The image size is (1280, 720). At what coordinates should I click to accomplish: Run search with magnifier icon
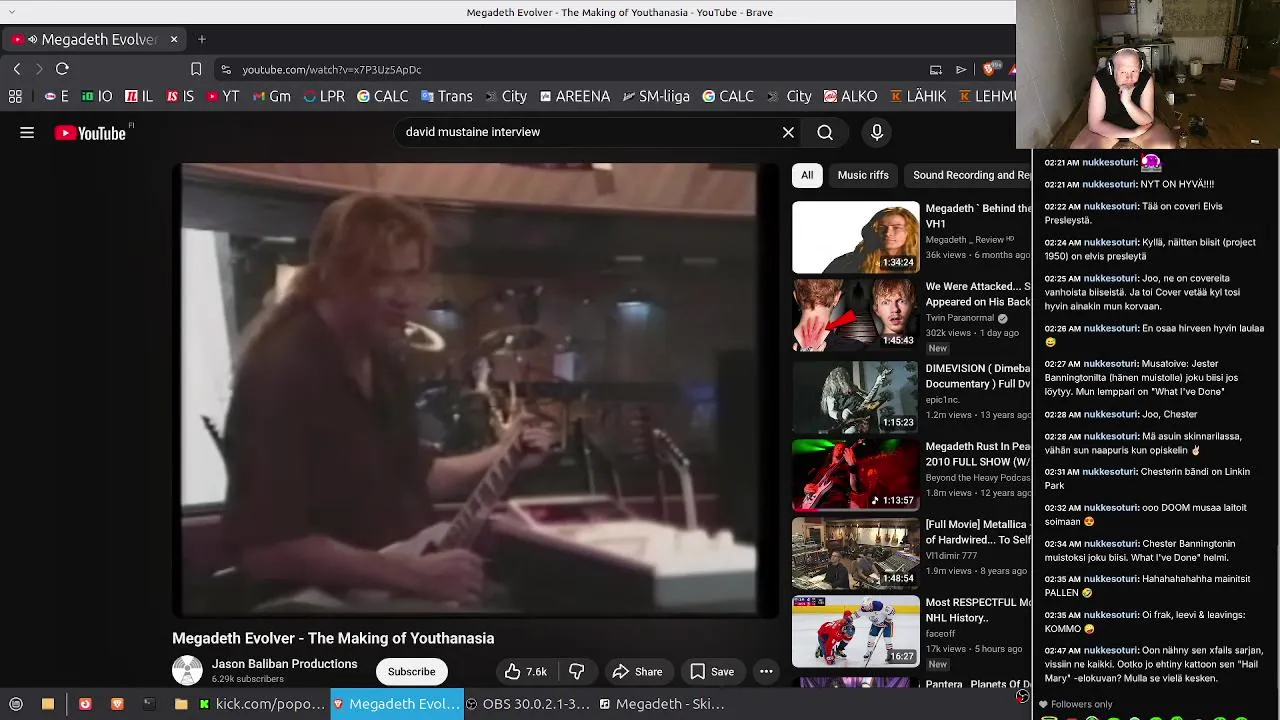825,132
